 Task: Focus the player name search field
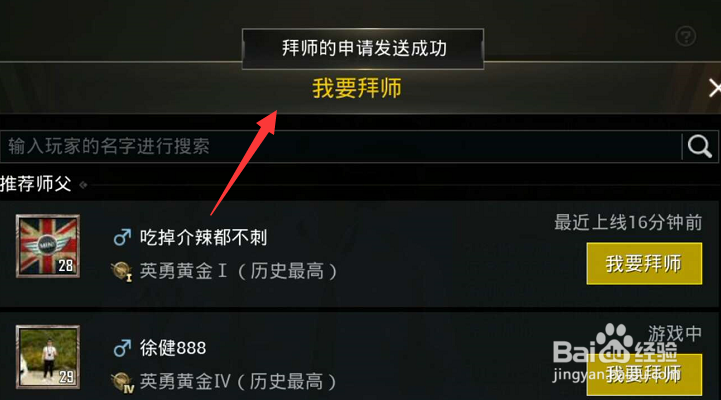coord(340,147)
